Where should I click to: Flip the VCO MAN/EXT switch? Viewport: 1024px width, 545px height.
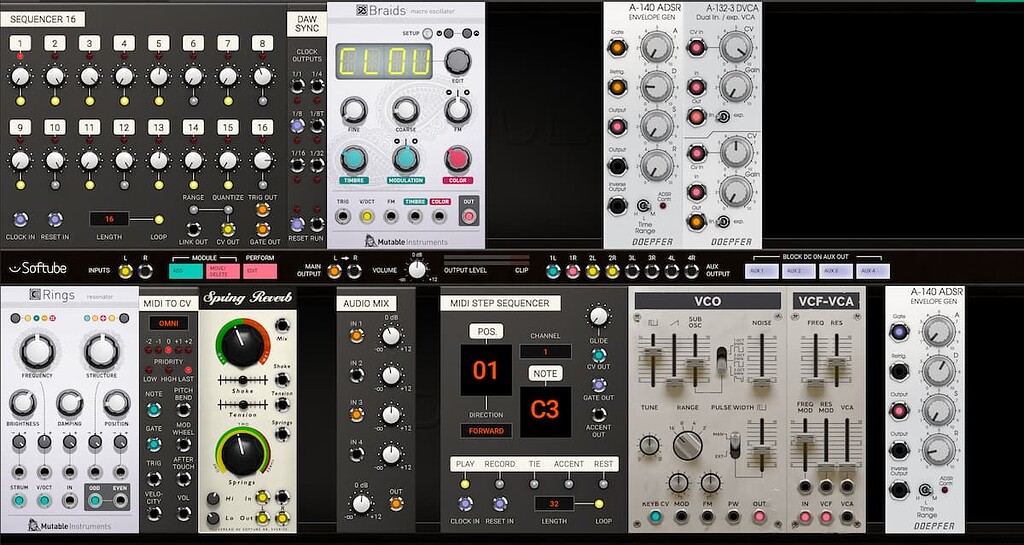coord(735,445)
